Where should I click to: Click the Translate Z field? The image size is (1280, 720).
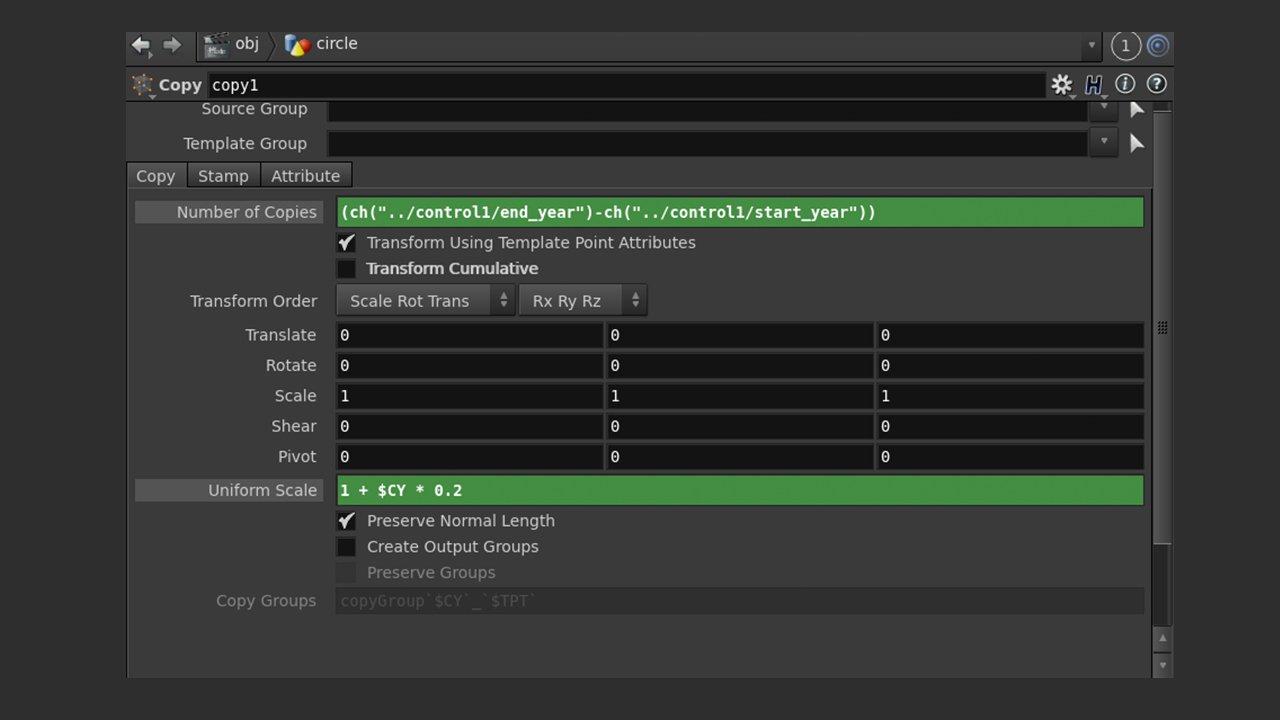point(1010,335)
